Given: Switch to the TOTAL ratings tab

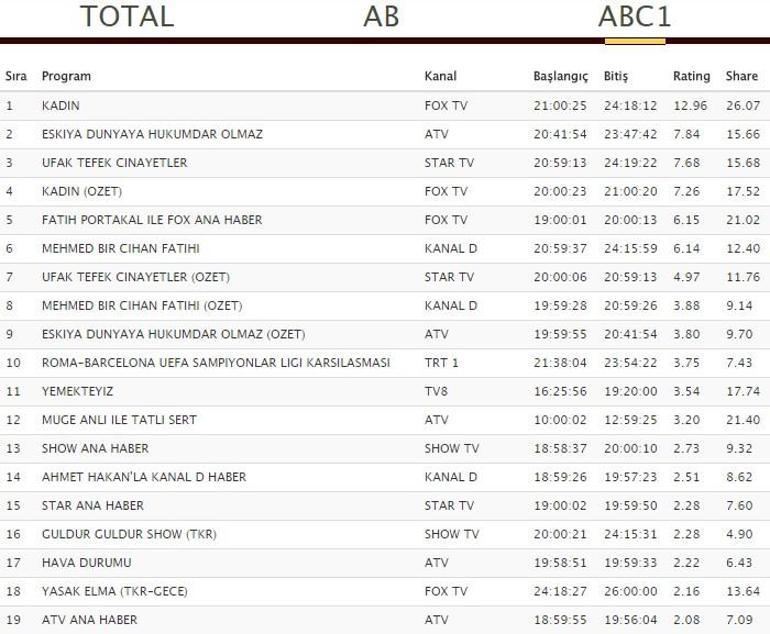Looking at the screenshot, I should 127,16.
